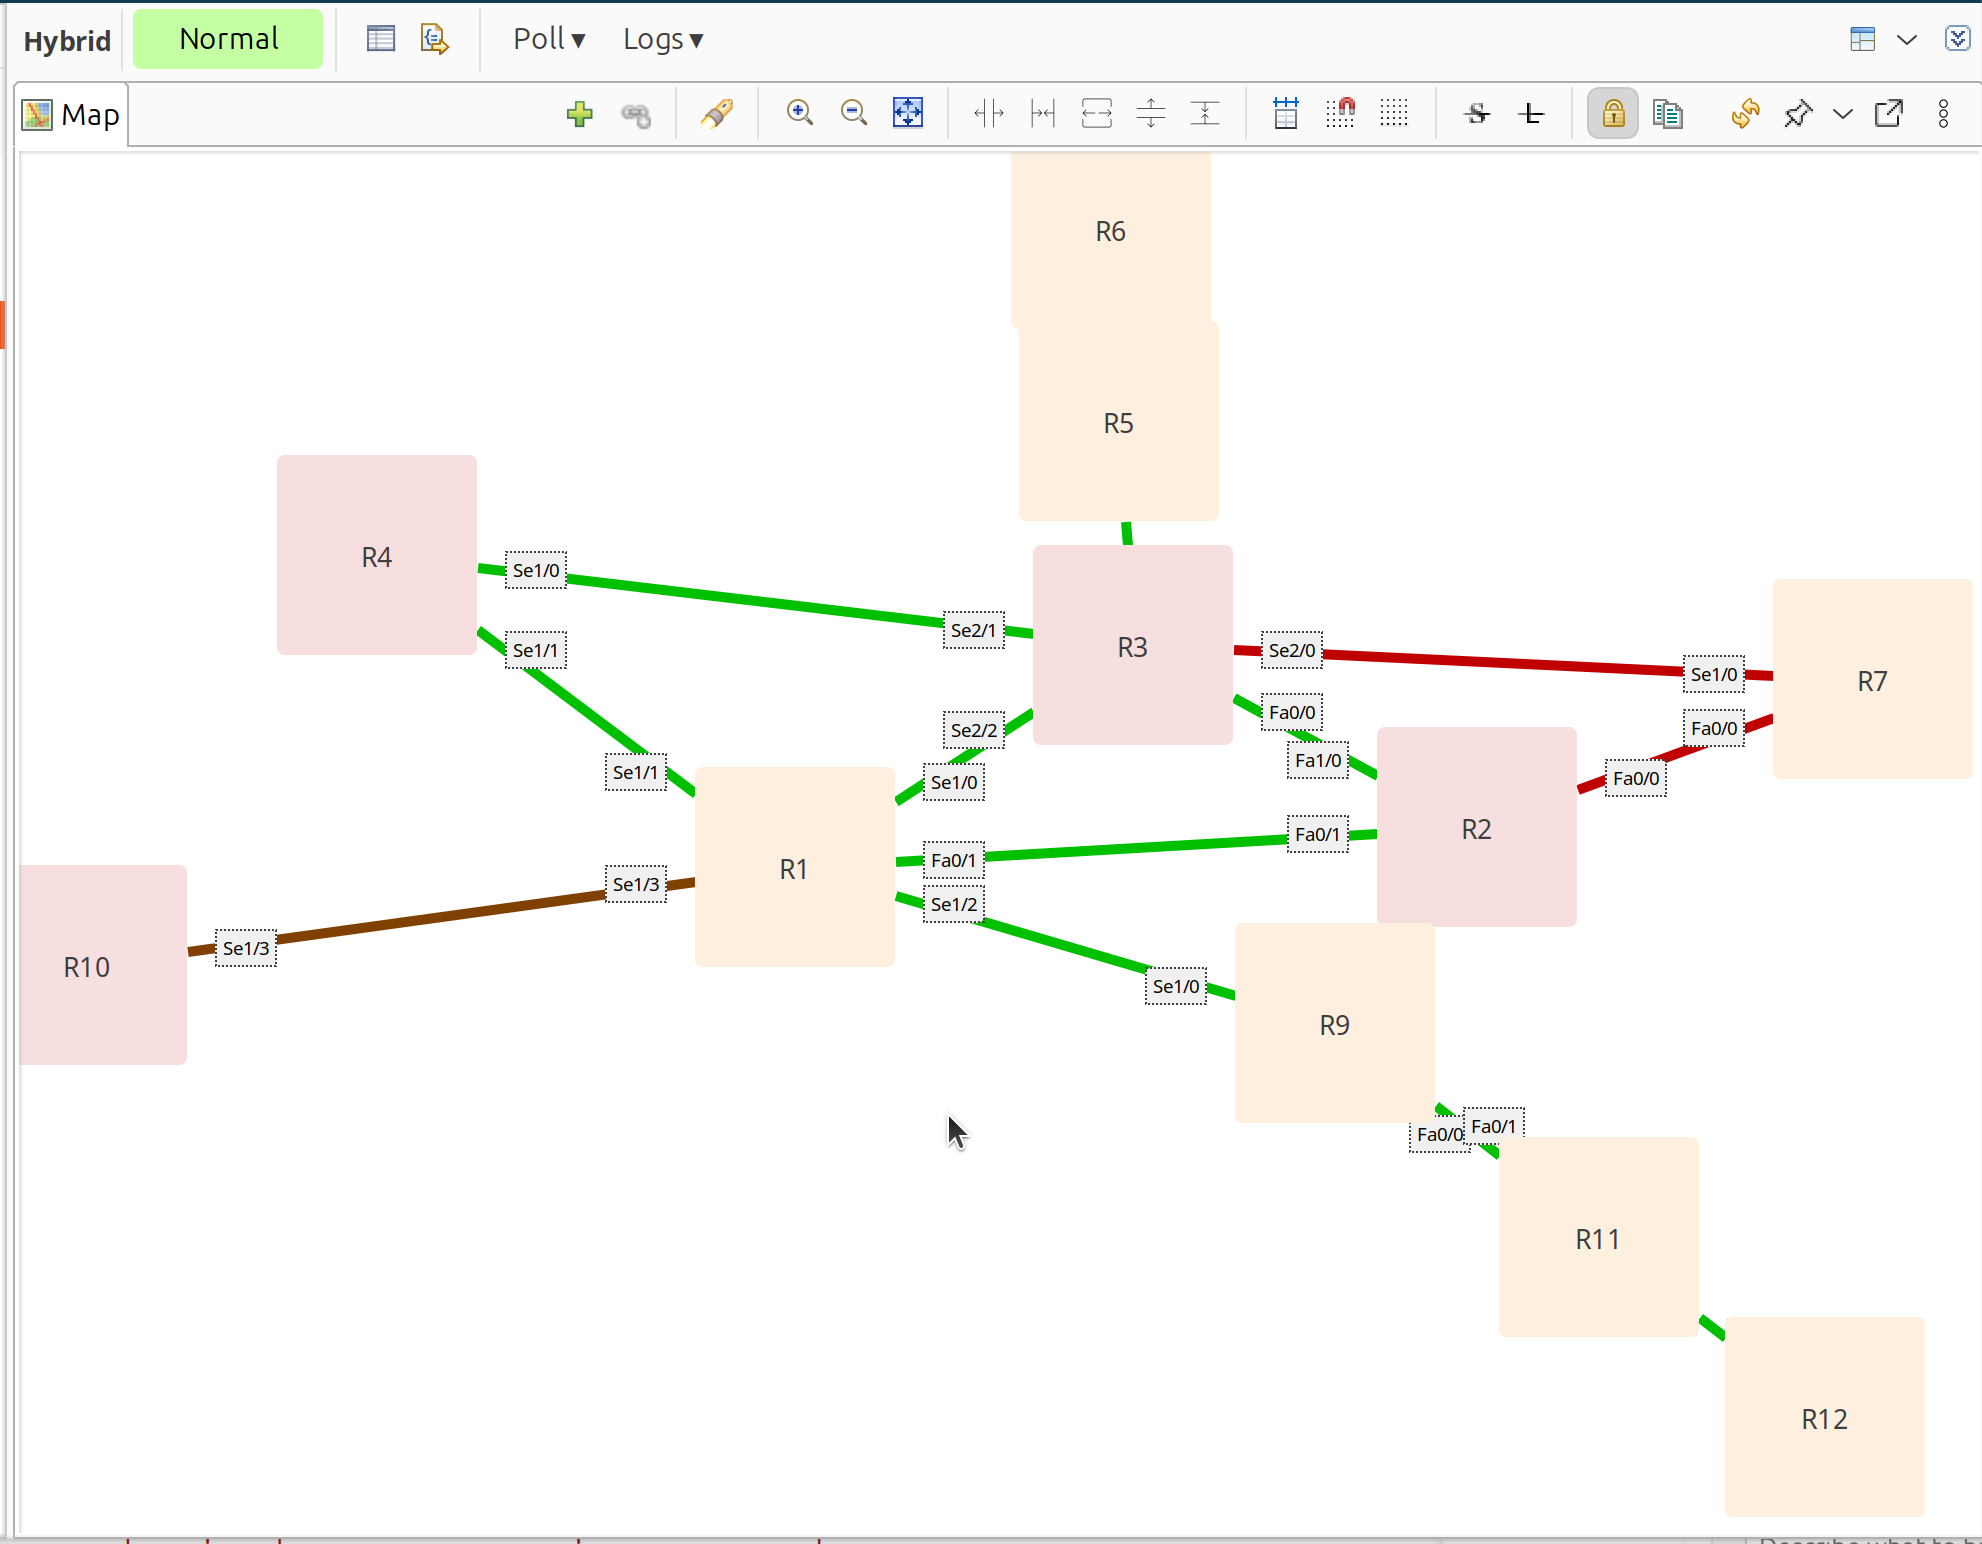Switch to the Map tab

(71, 114)
